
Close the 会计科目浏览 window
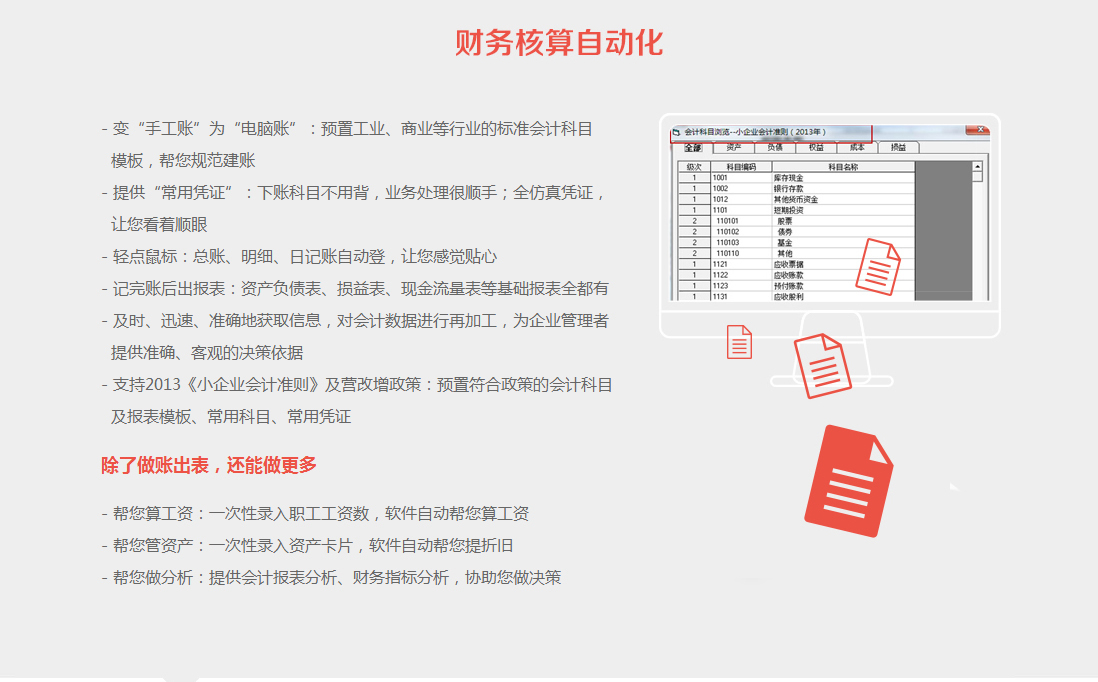coord(982,131)
